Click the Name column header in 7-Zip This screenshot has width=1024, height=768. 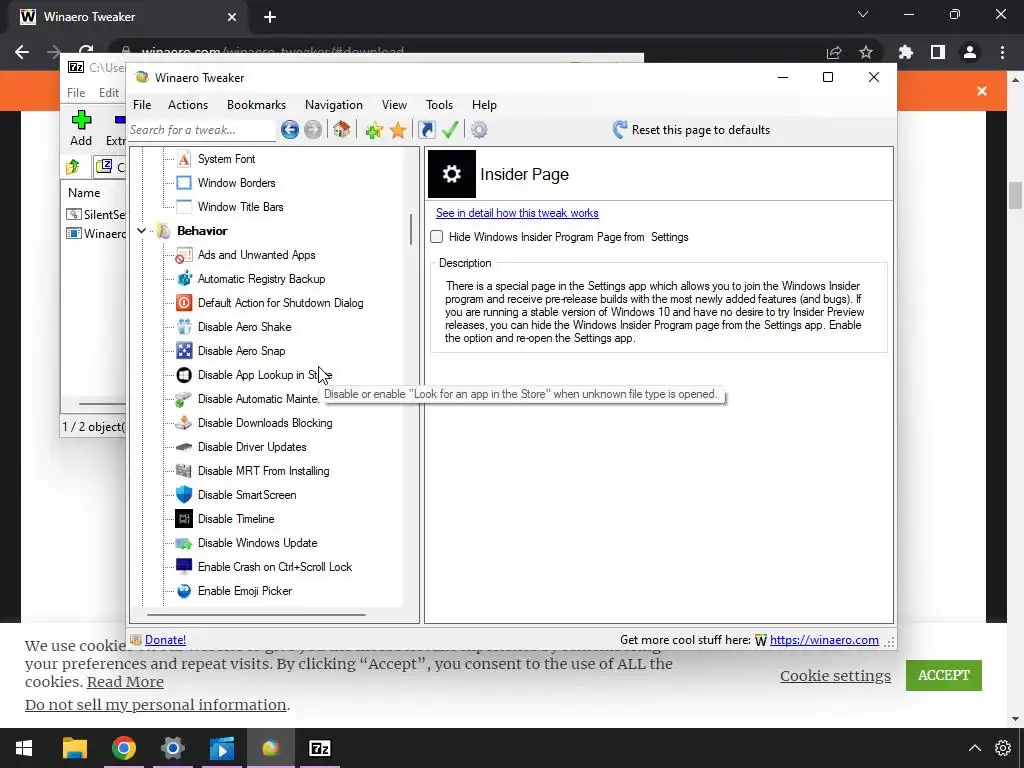[84, 193]
